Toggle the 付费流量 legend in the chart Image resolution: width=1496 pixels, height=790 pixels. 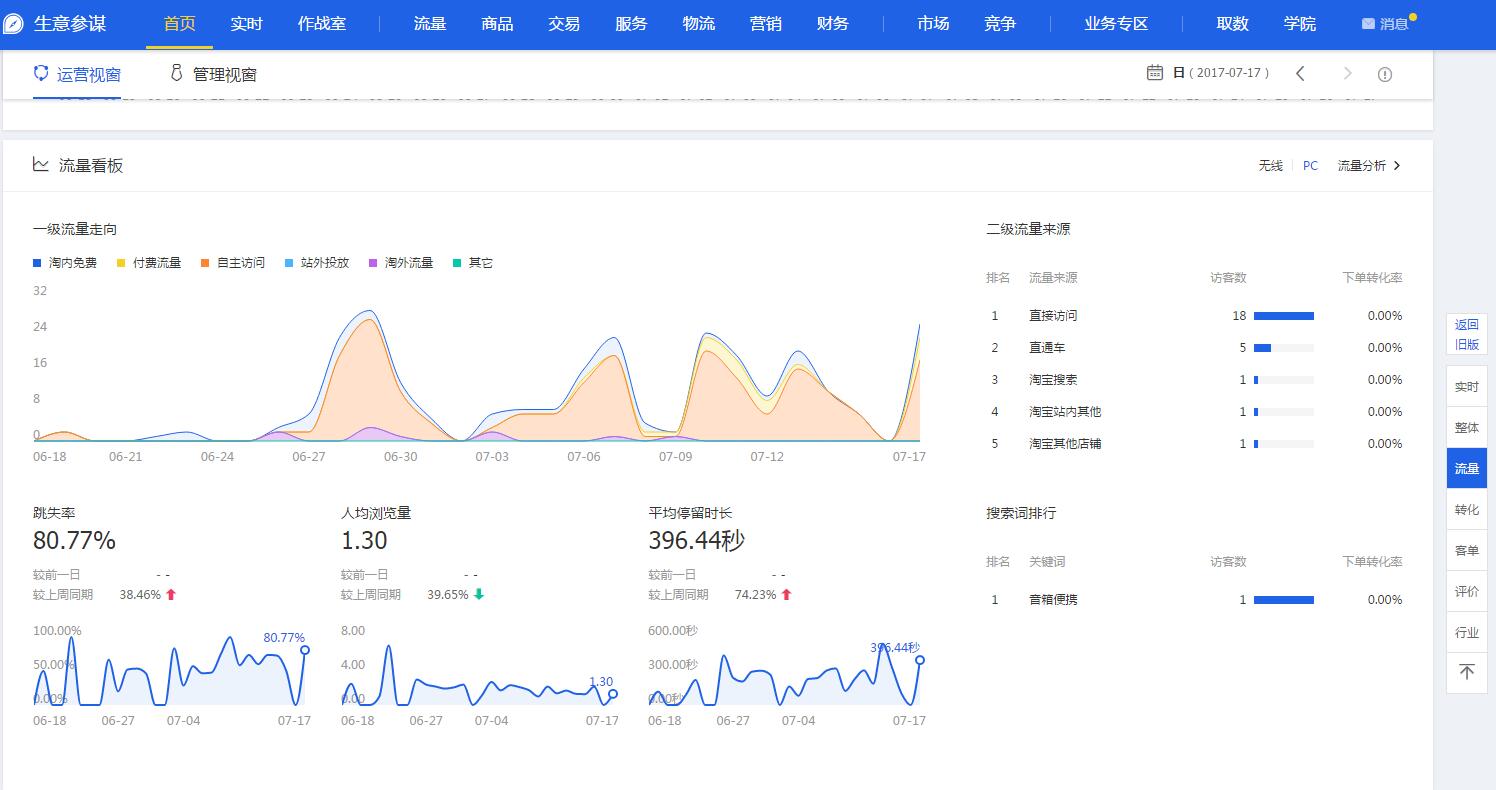[x=148, y=262]
